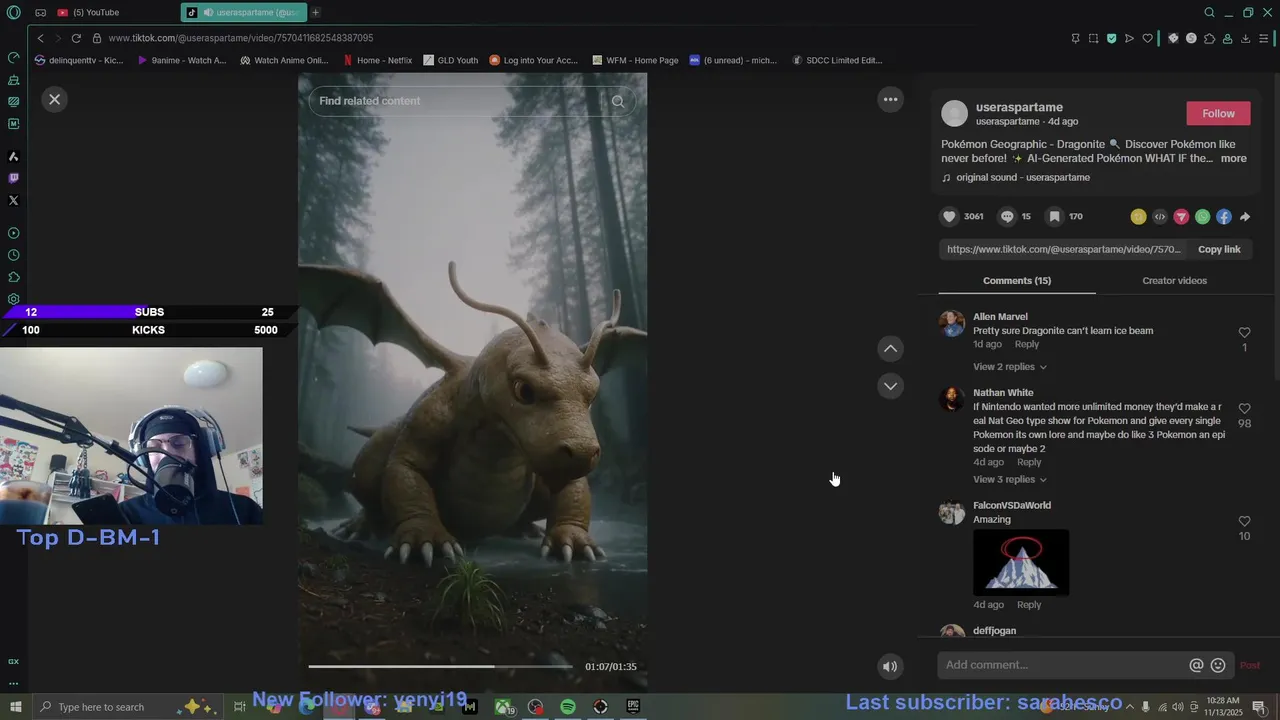Viewport: 1280px width, 720px height.
Task: Click the Copy link button
Action: point(1219,249)
